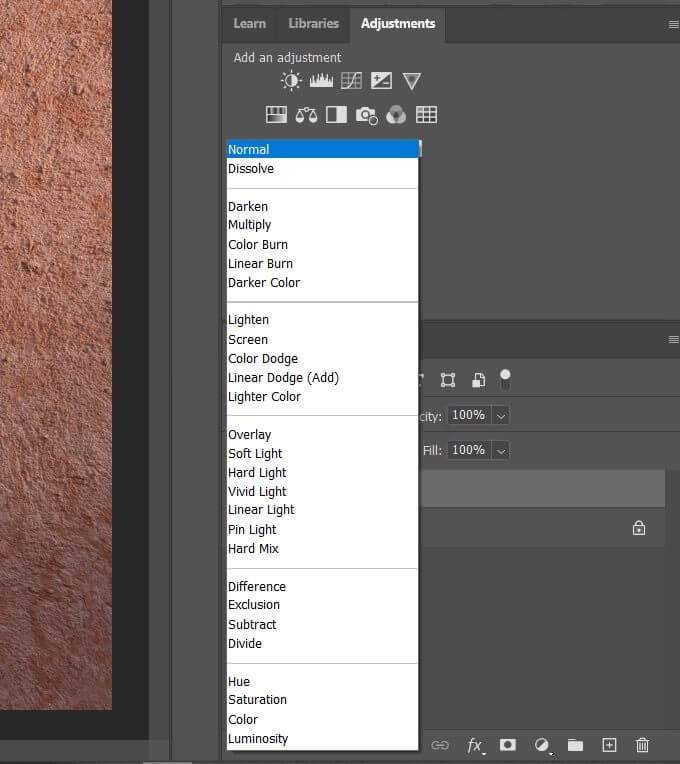Image resolution: width=680 pixels, height=764 pixels.
Task: Toggle the layer filter switch
Action: 506,379
